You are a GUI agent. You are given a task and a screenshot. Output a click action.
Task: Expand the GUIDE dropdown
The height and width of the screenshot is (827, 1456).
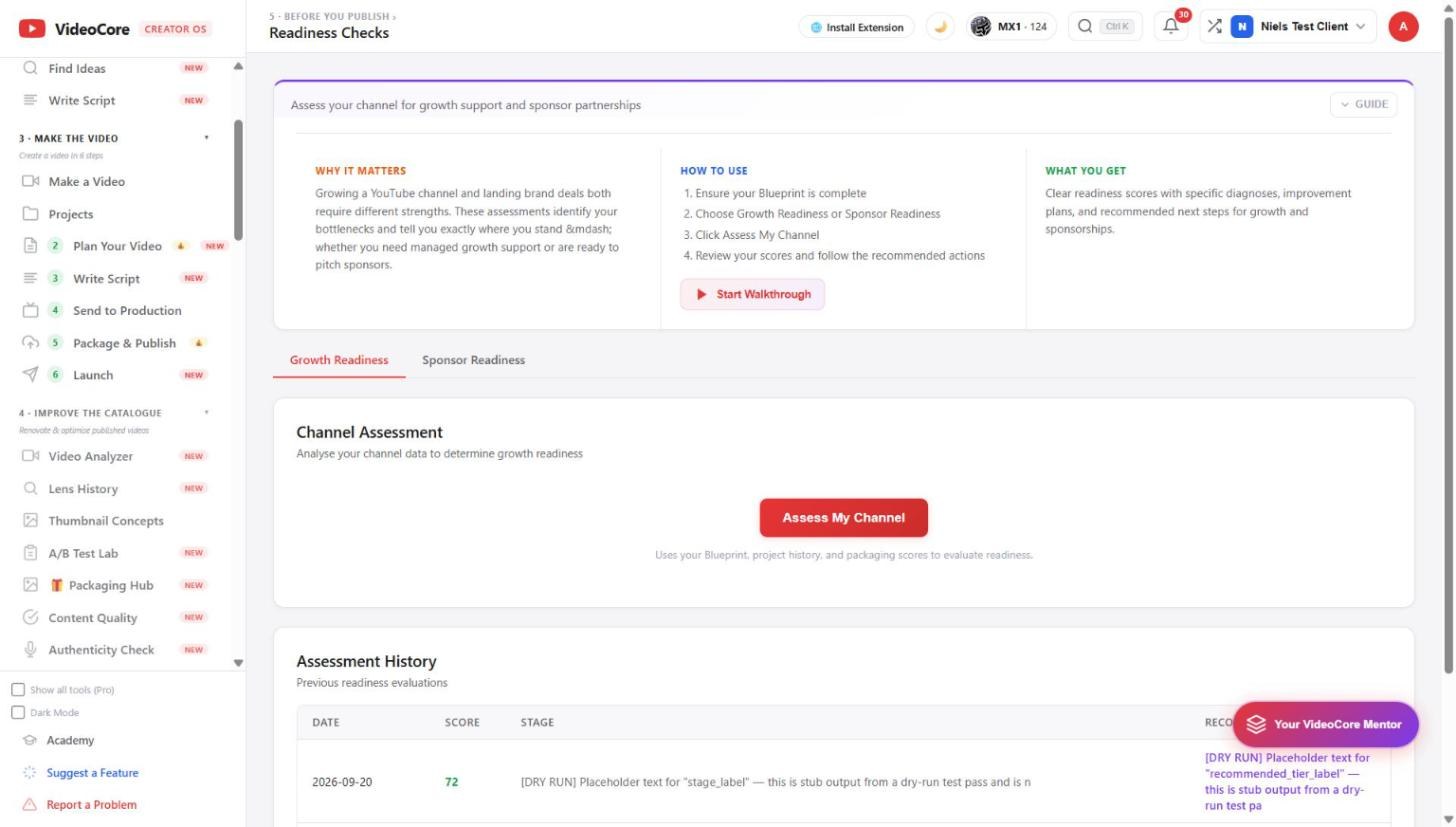1363,104
